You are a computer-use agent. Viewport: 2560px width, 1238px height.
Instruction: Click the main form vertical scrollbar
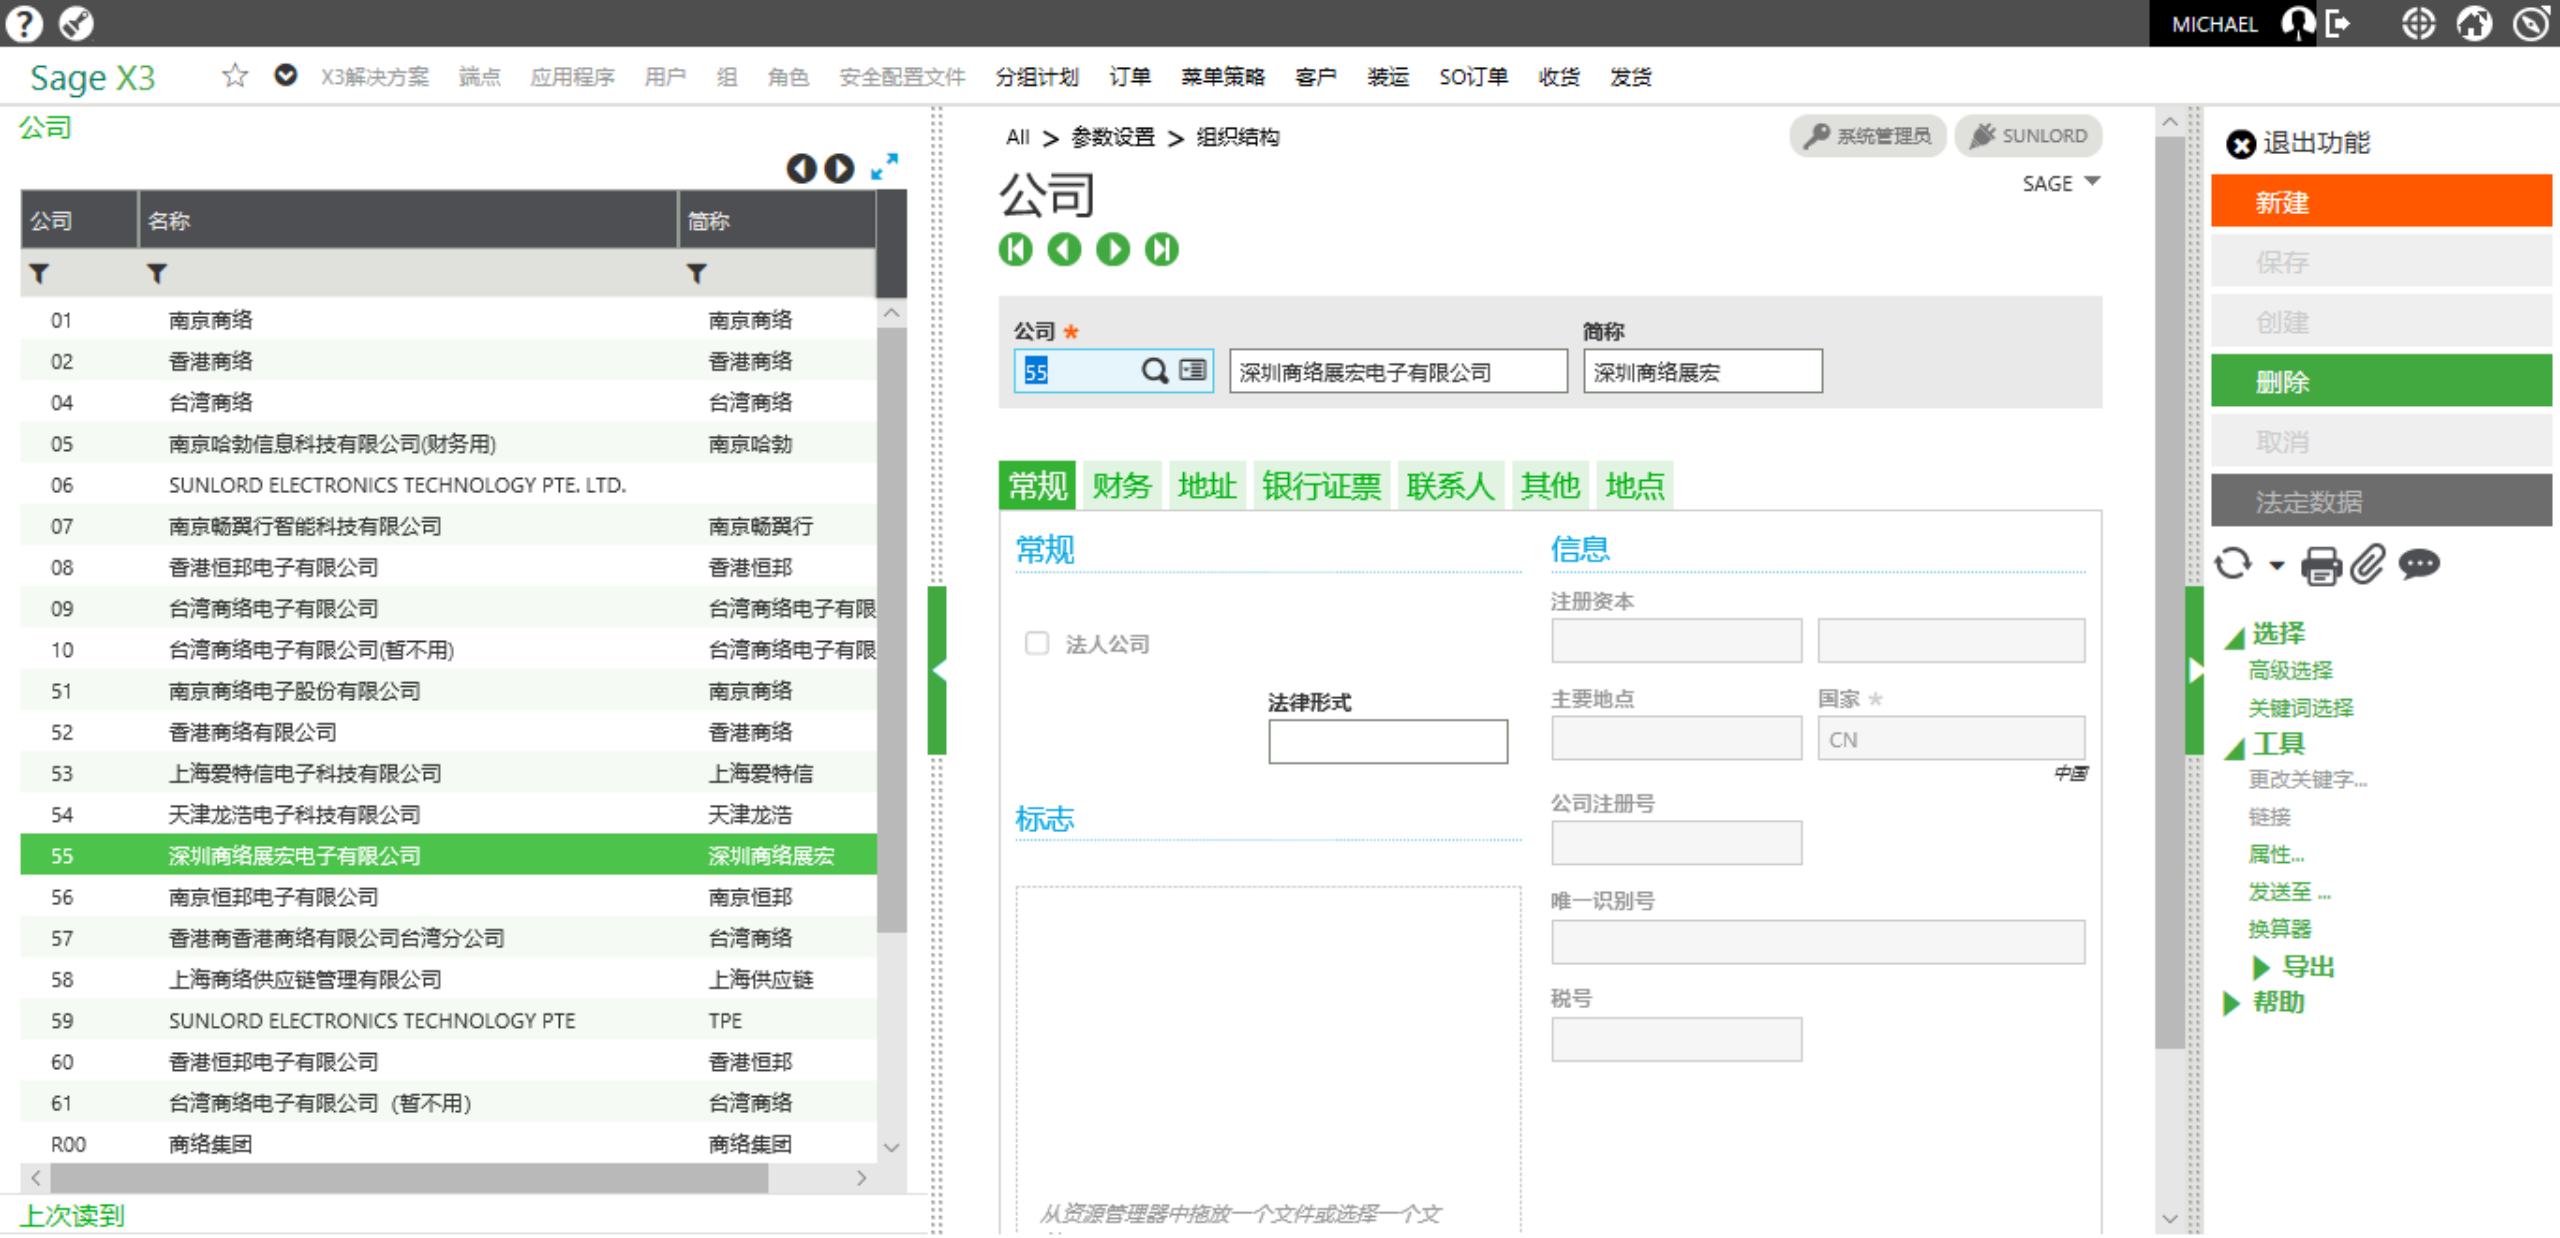coord(2168,590)
